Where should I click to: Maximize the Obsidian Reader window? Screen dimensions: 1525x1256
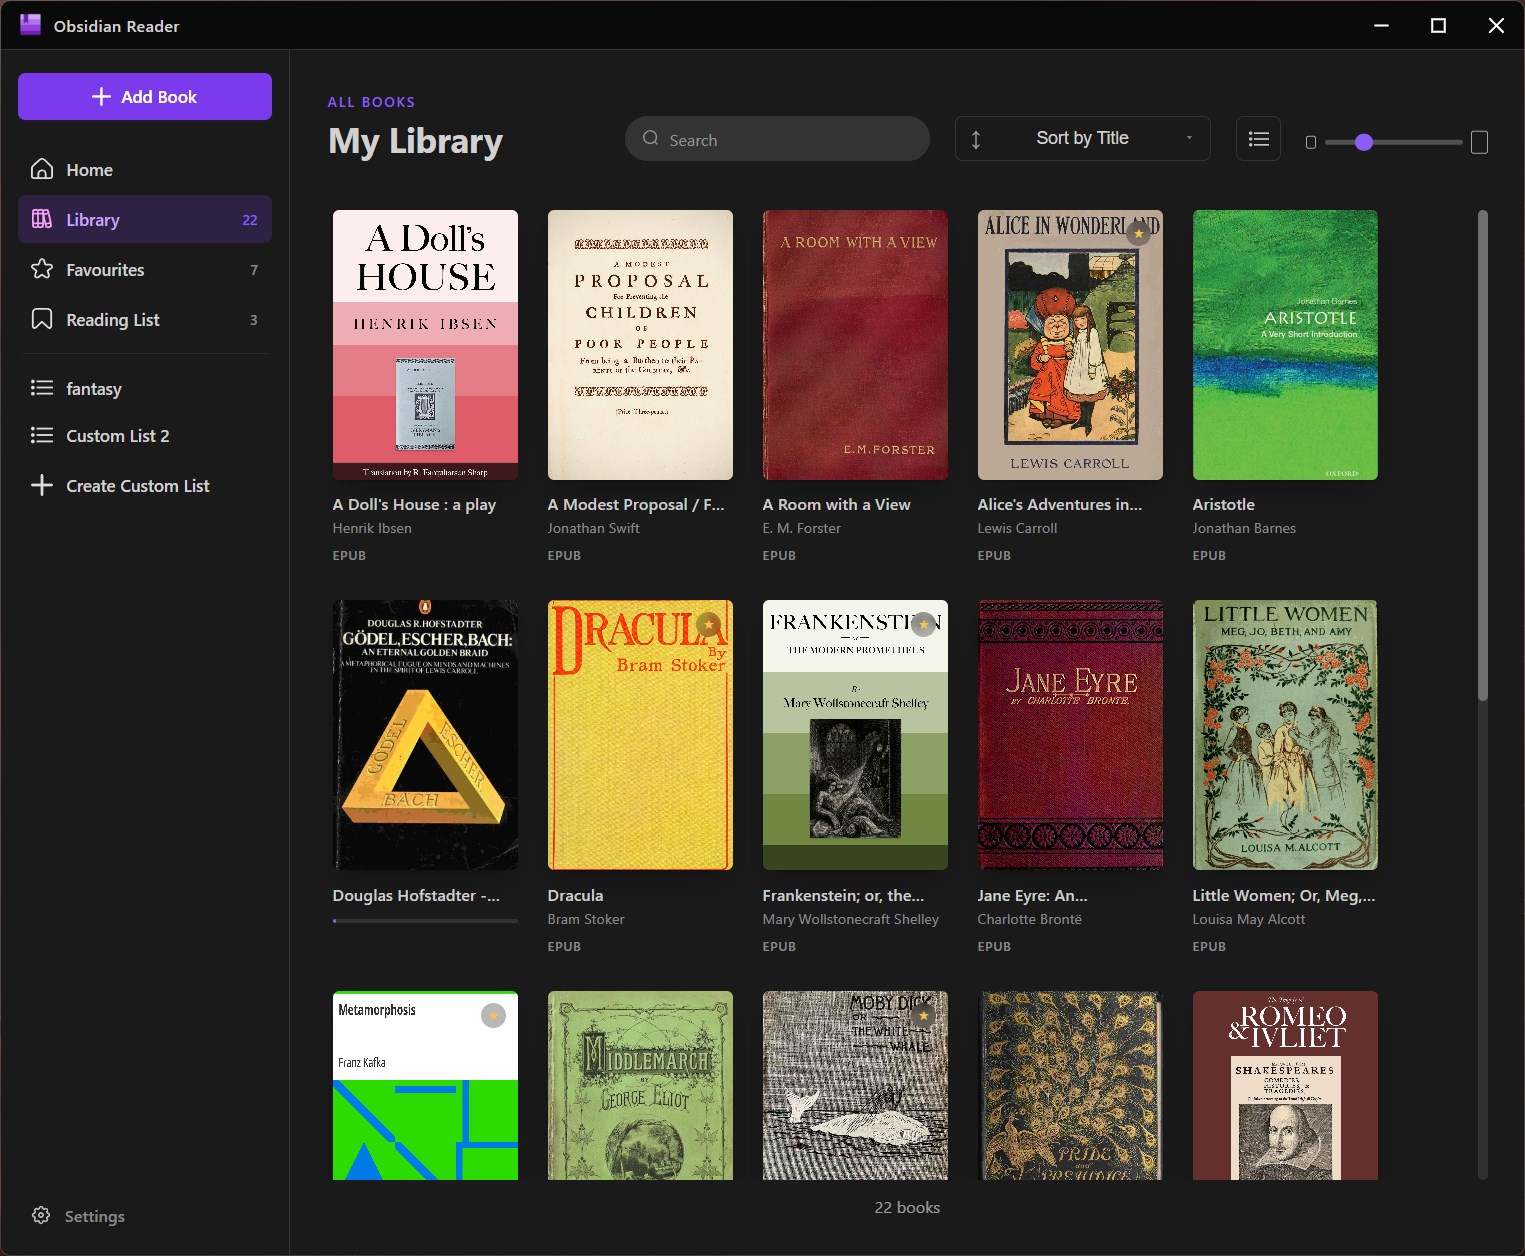point(1438,25)
